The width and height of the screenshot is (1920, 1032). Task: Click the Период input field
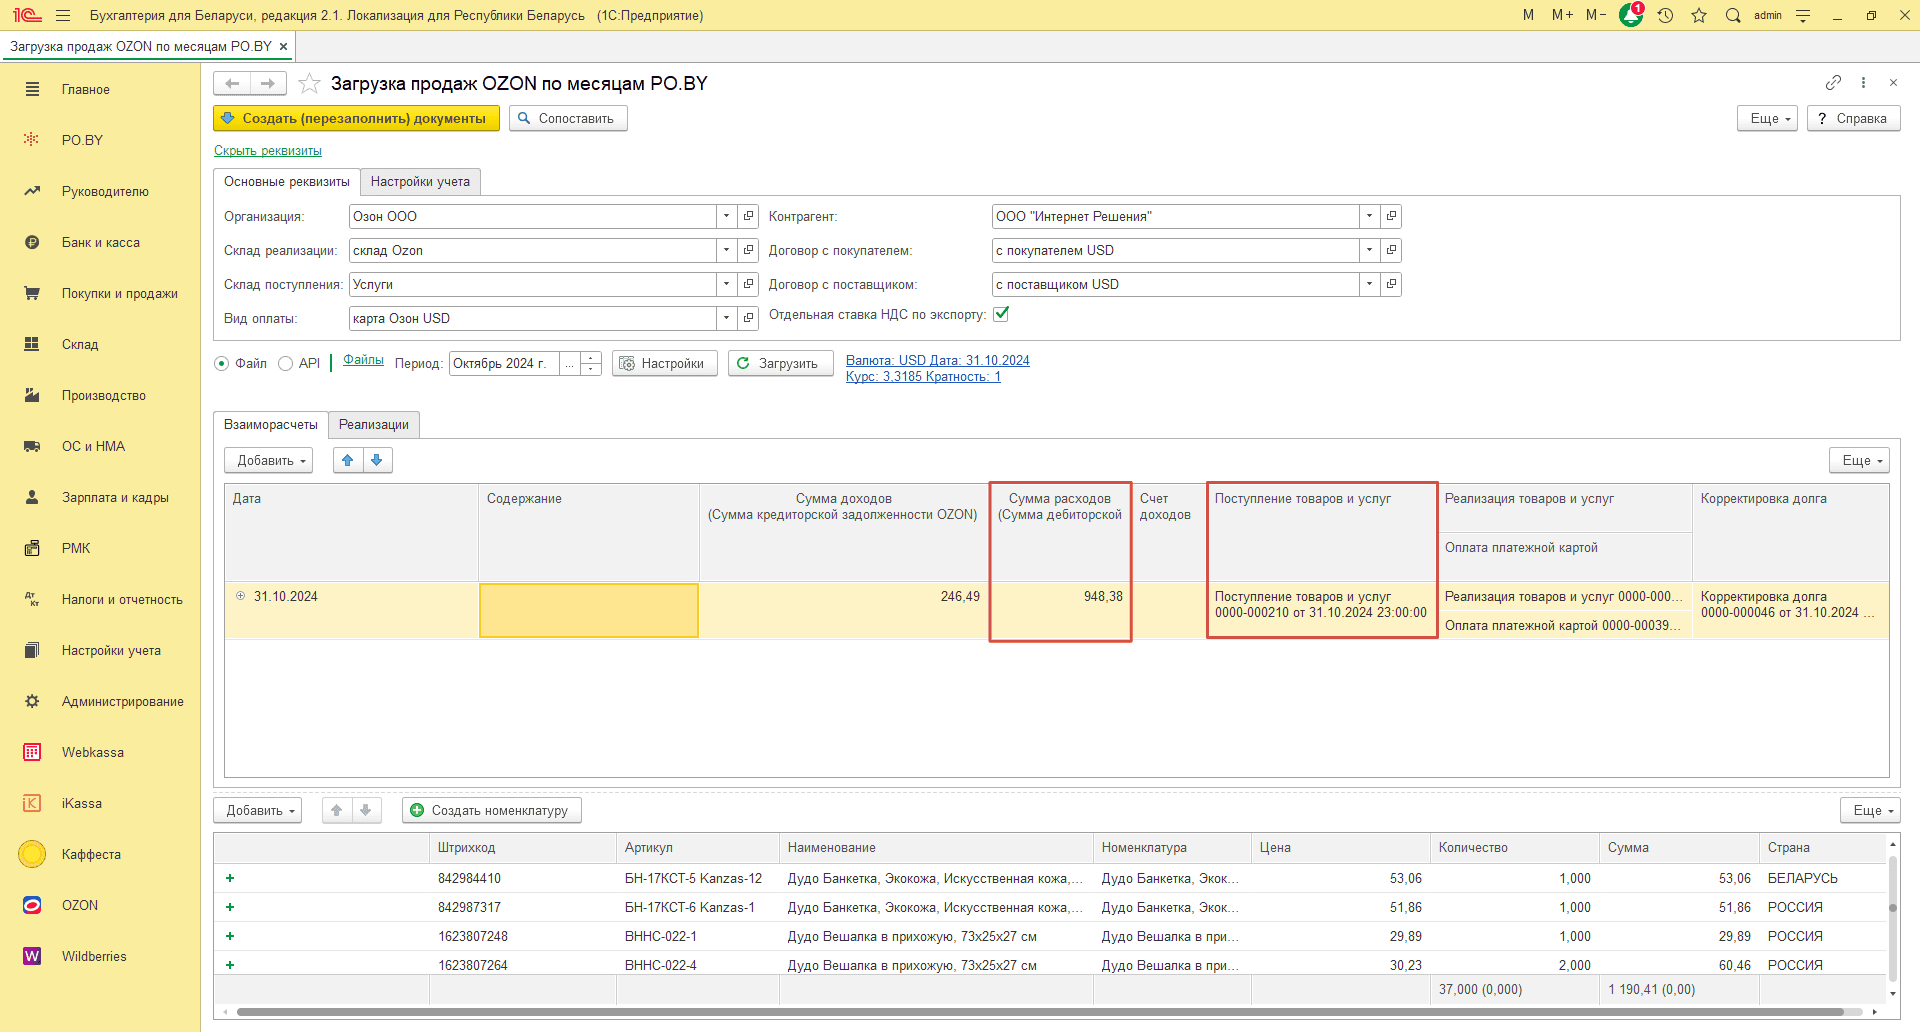coord(504,363)
